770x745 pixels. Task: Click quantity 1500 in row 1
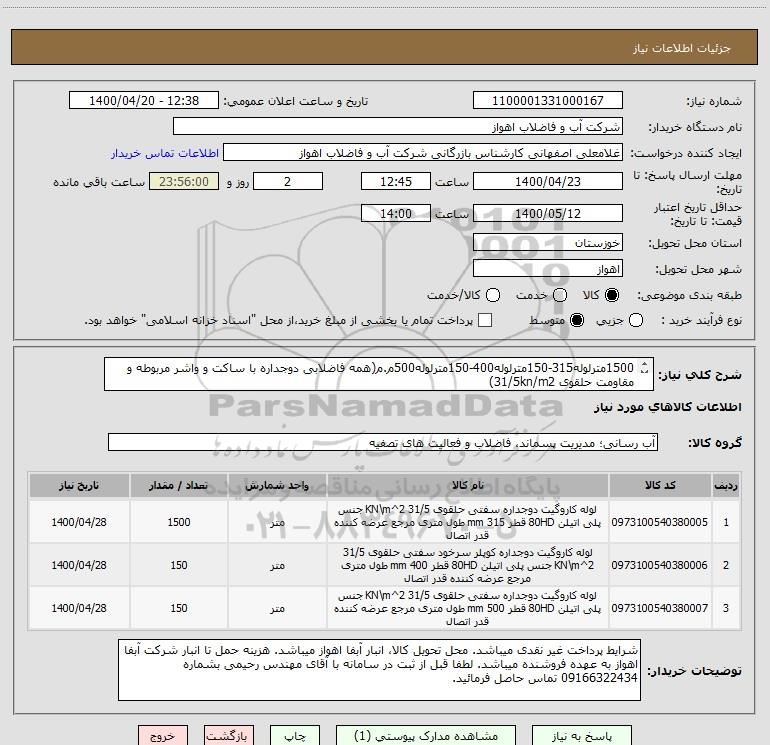pyautogui.click(x=179, y=522)
